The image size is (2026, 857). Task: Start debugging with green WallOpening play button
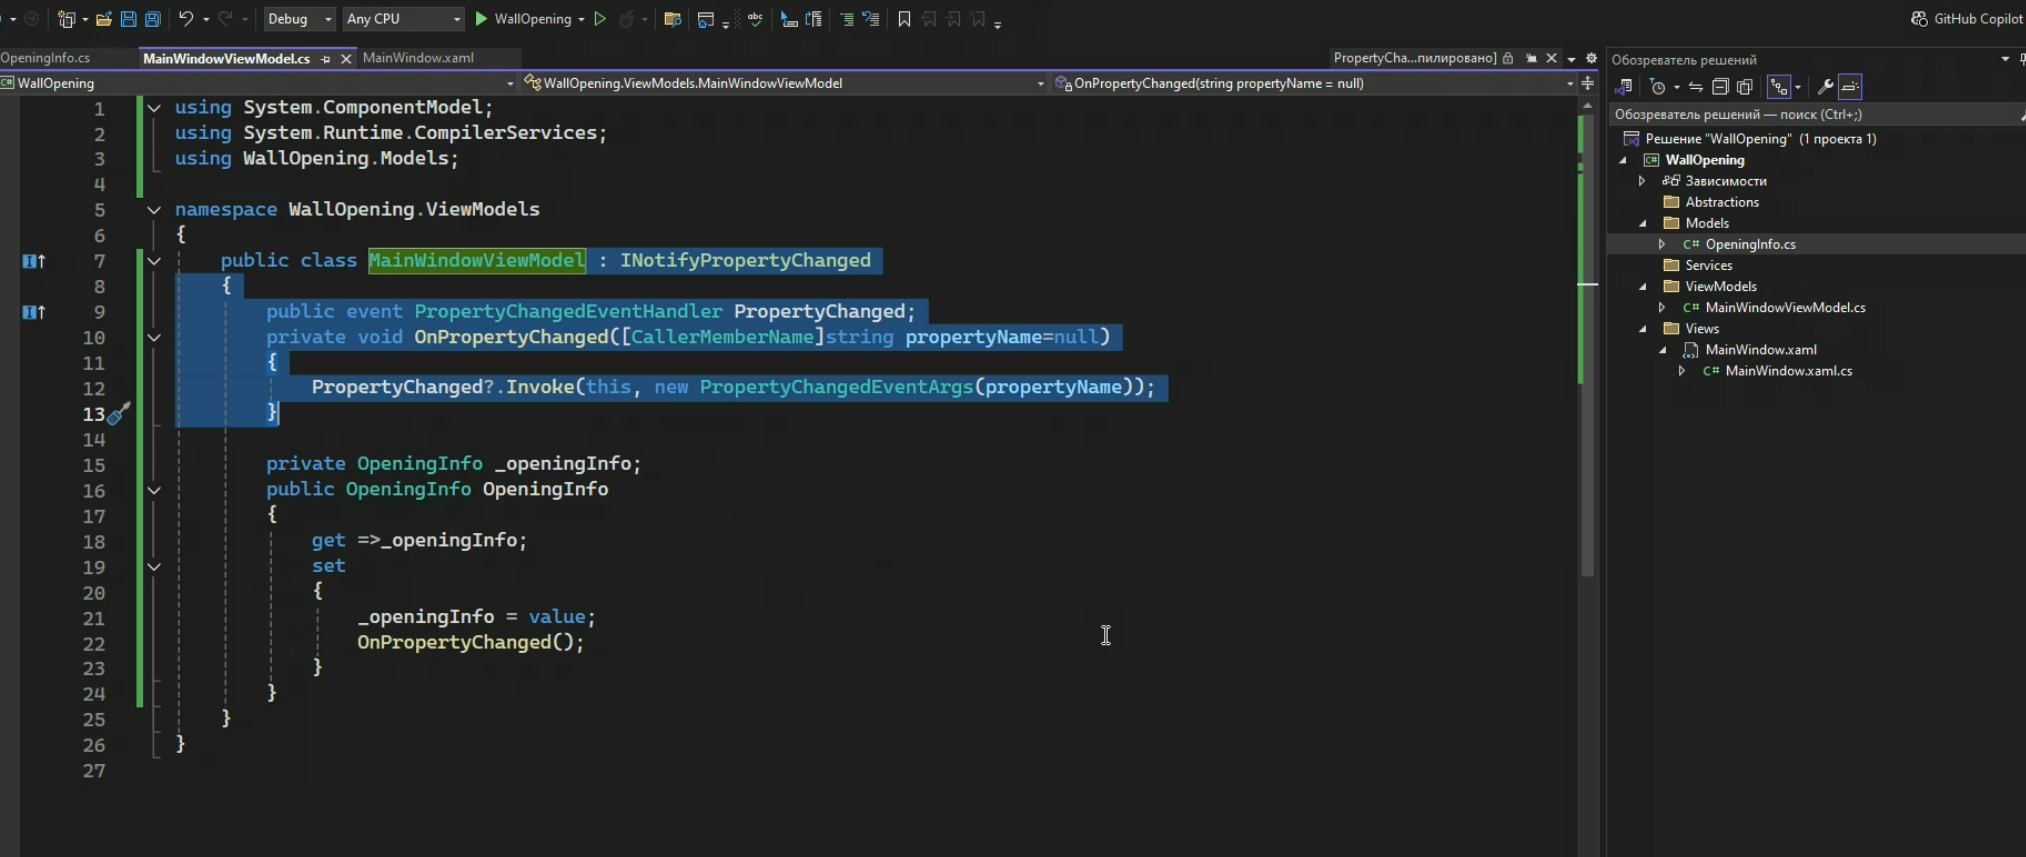tap(481, 19)
